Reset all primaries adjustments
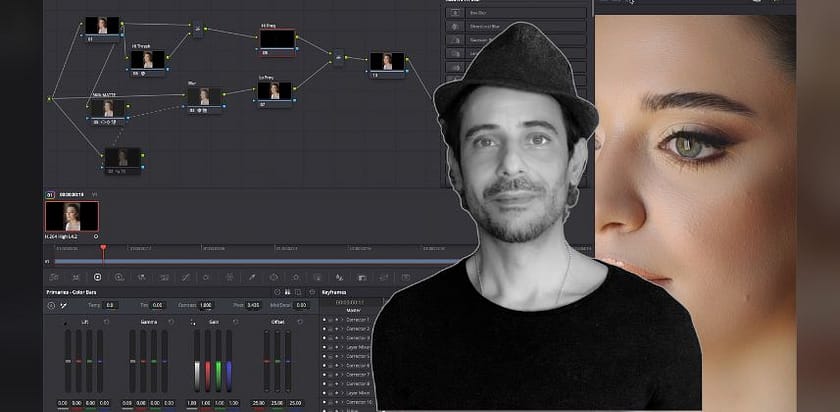 pyautogui.click(x=312, y=292)
